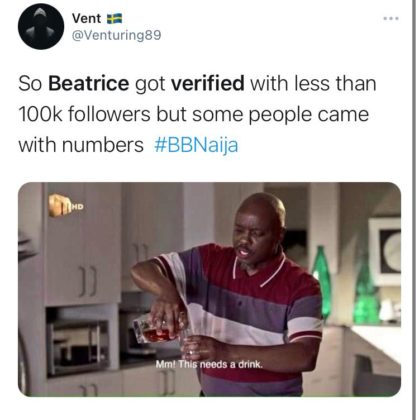Click the HD channel logo in image
Viewport: 419px width, 420px height.
[x=66, y=205]
